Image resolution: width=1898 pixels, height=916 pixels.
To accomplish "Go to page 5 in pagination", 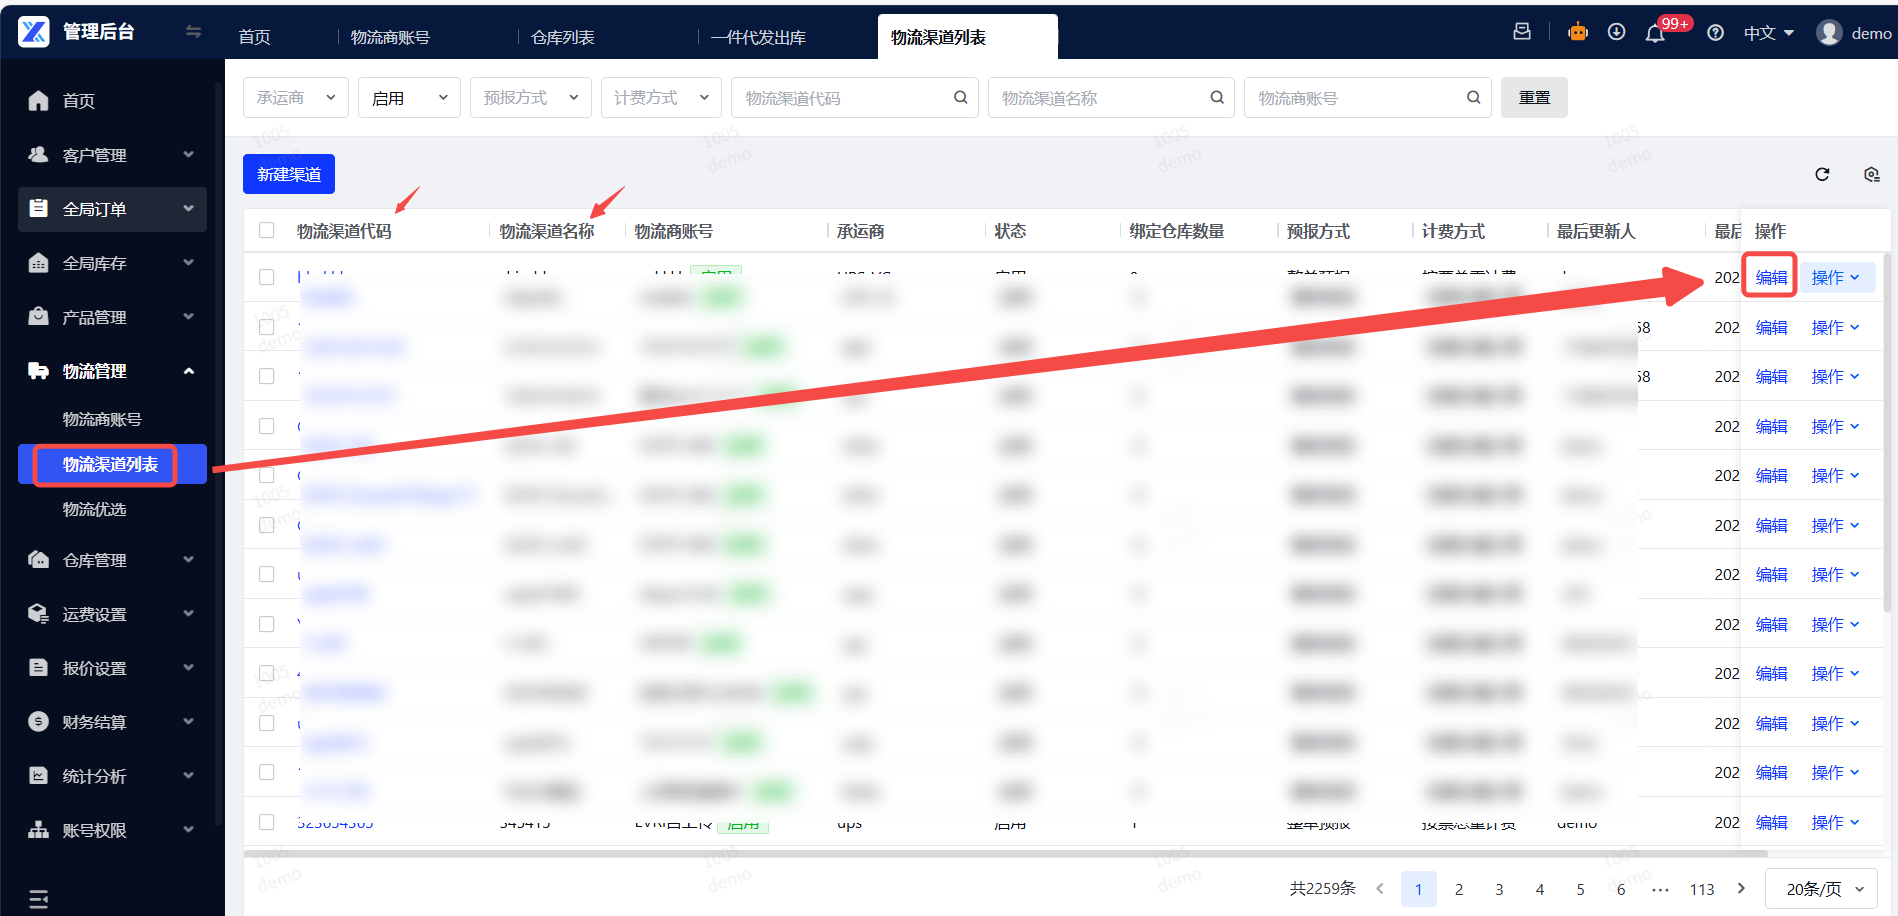I will pos(1580,889).
